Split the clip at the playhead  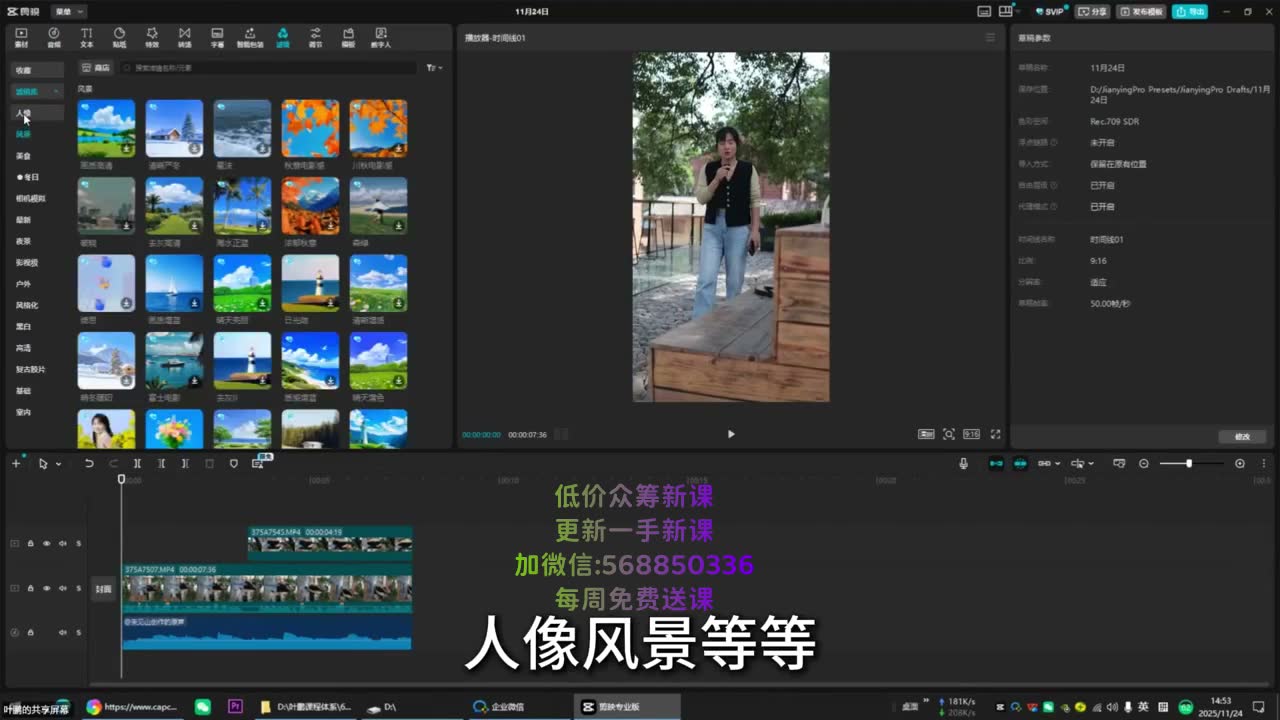coord(137,463)
